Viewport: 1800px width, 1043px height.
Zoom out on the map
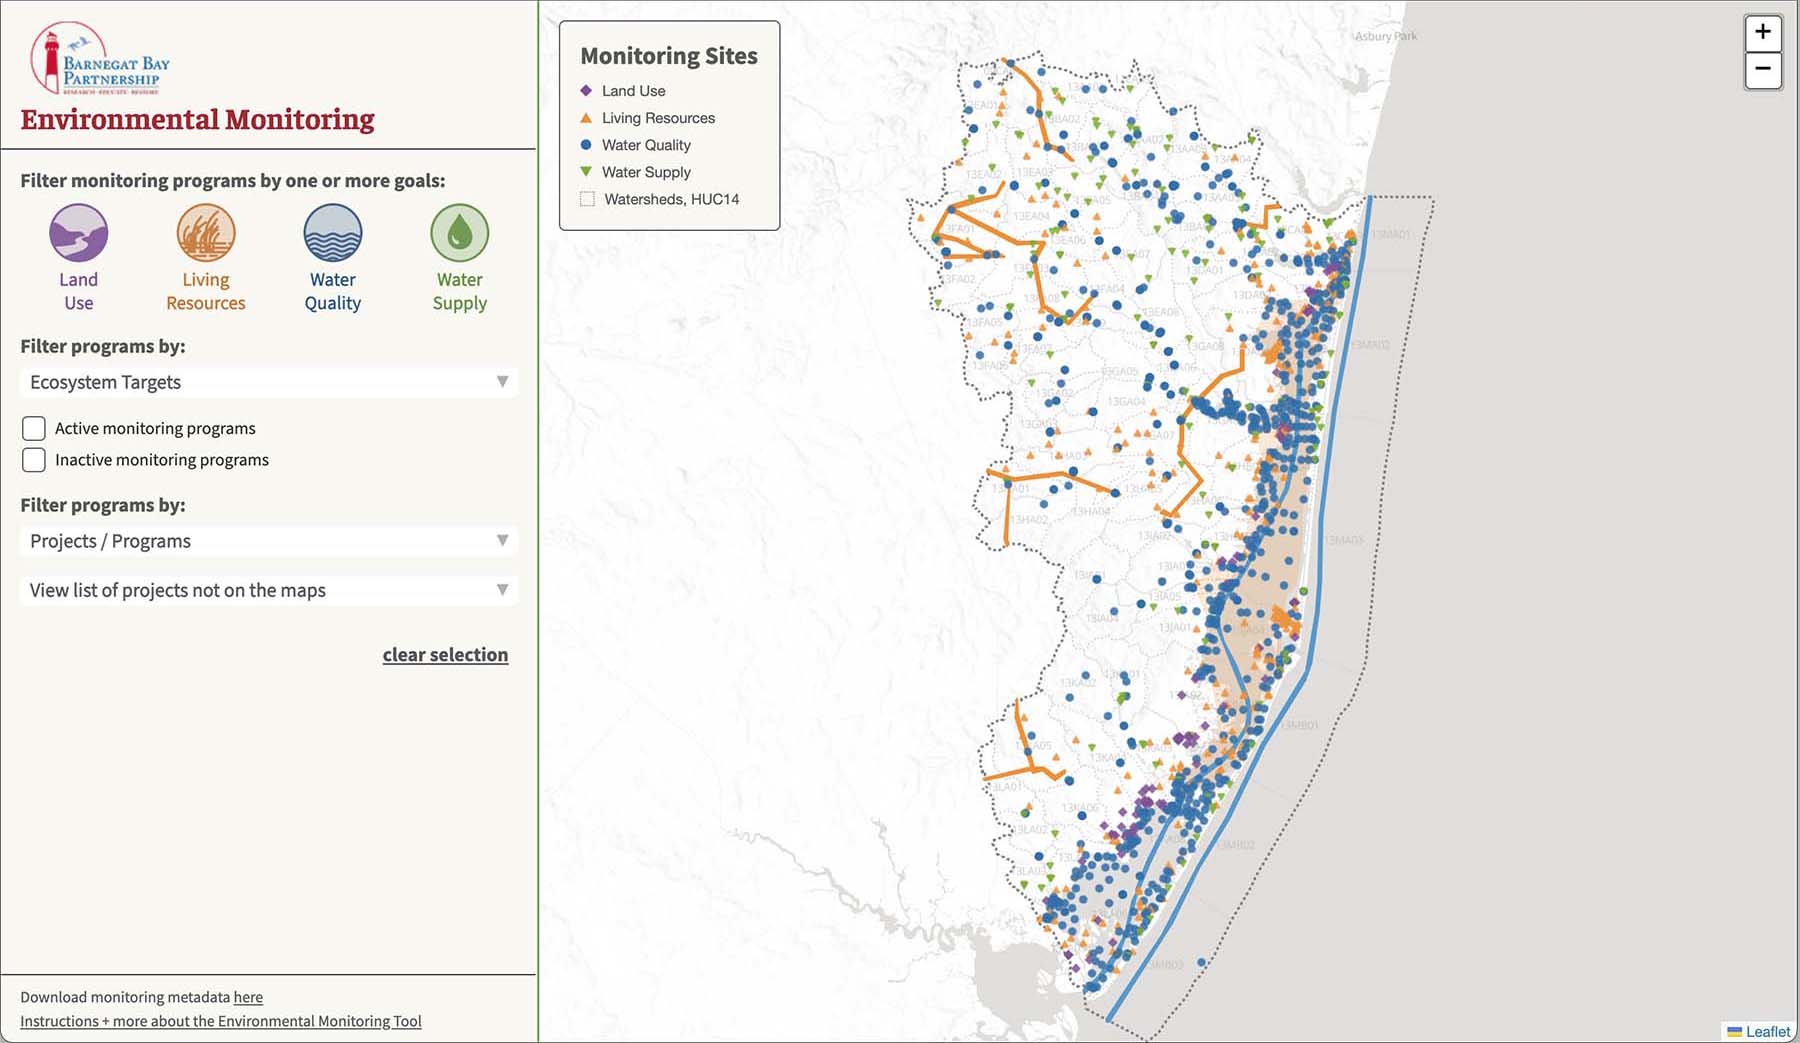click(x=1762, y=70)
